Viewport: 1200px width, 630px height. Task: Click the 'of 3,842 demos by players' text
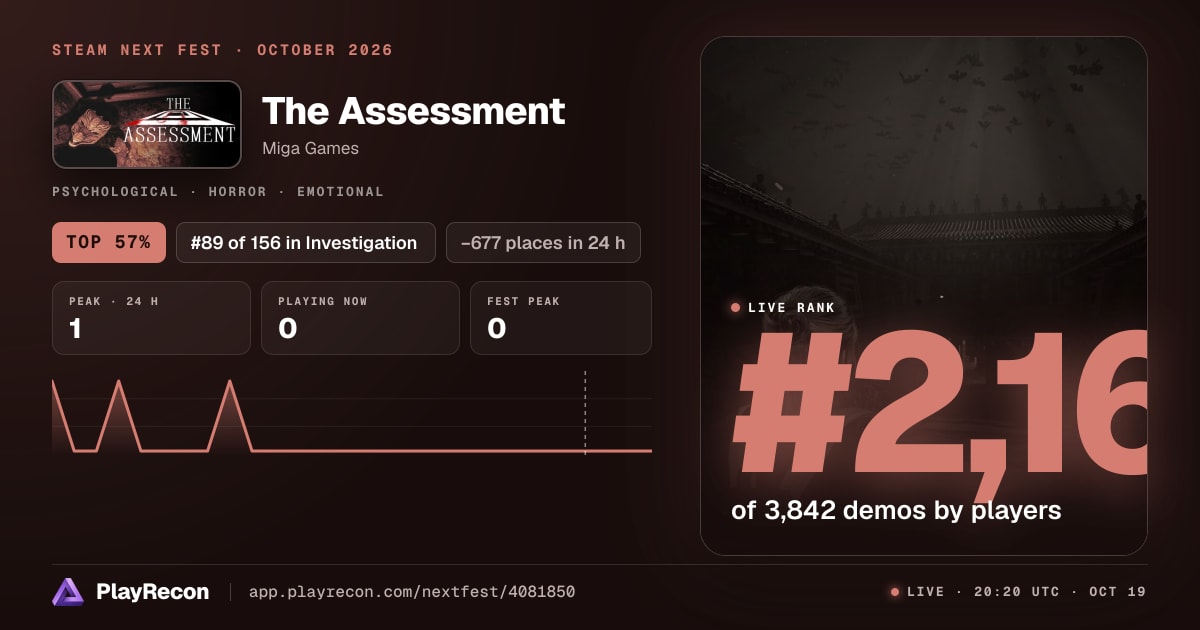896,510
